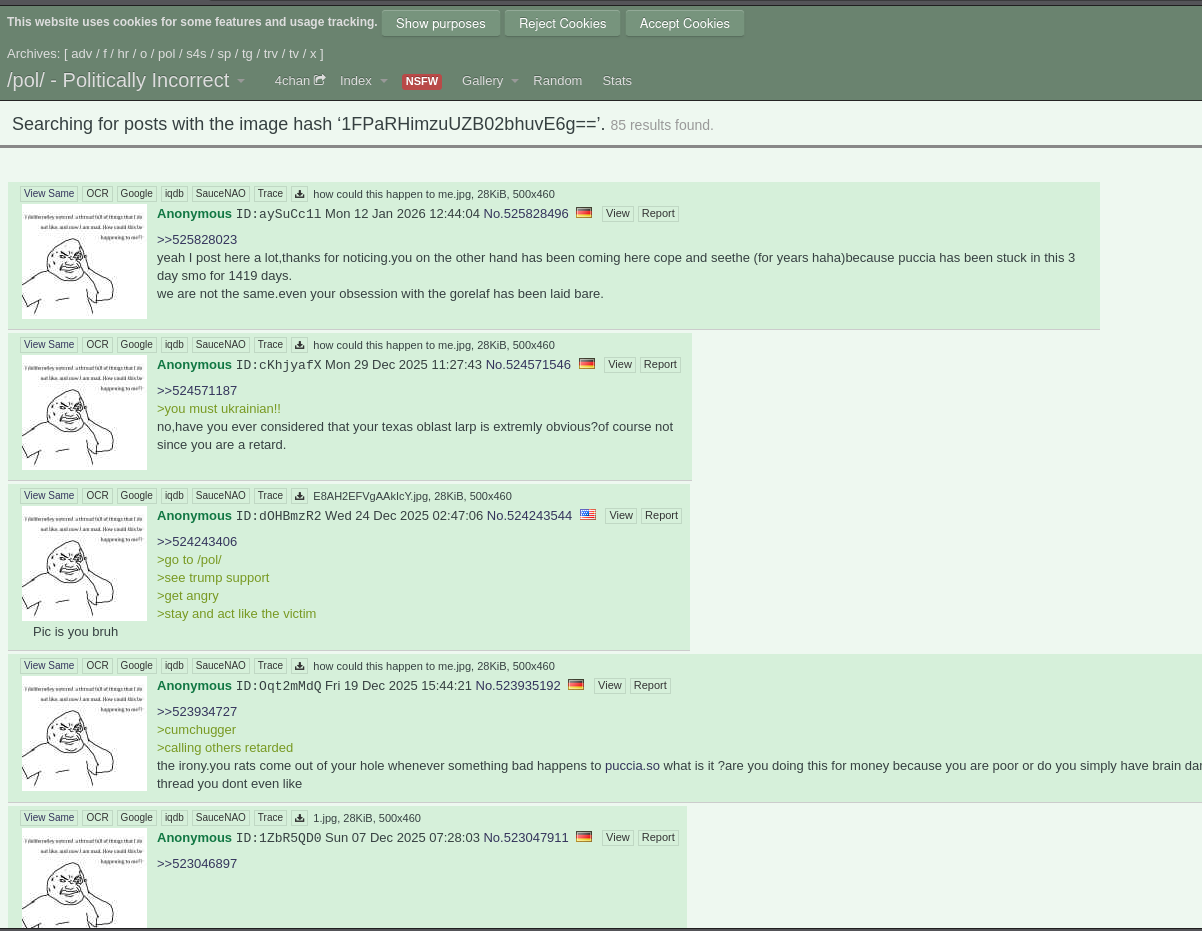Expand the board title dropdown arrow
1202x931 pixels.
[x=241, y=81]
